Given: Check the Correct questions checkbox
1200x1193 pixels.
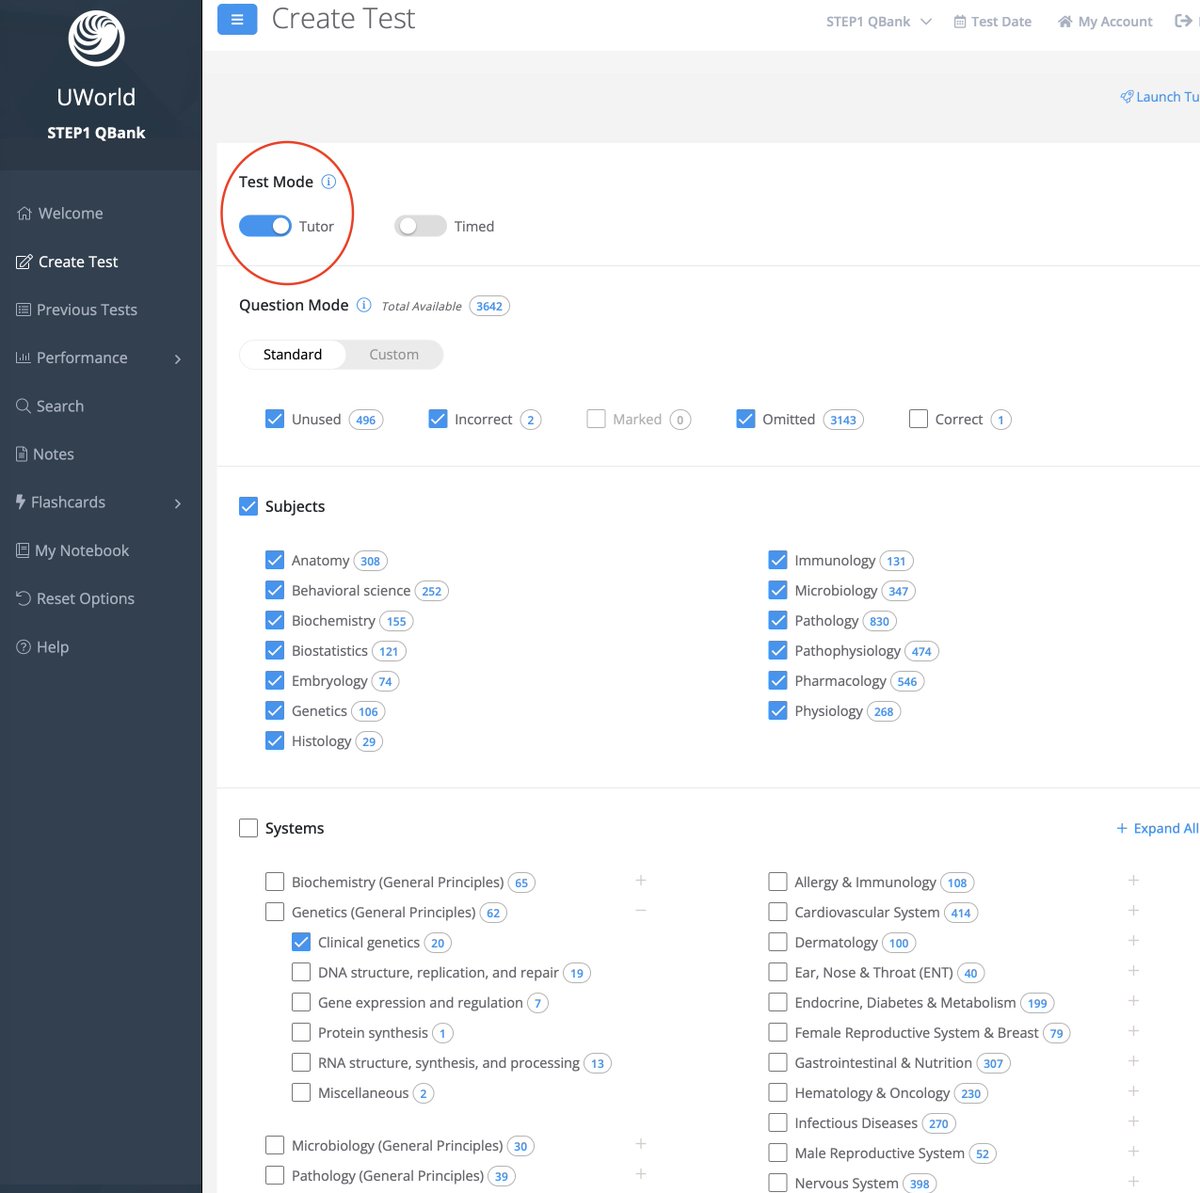Looking at the screenshot, I should (918, 419).
